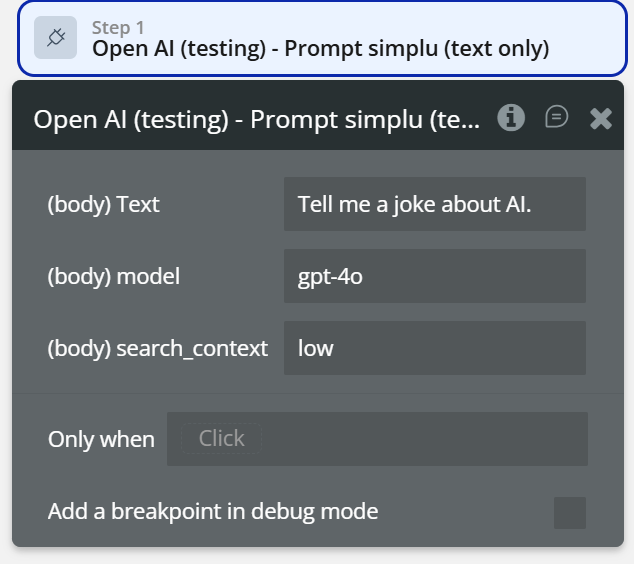Click the 'Only when' label
The image size is (634, 564).
101,440
